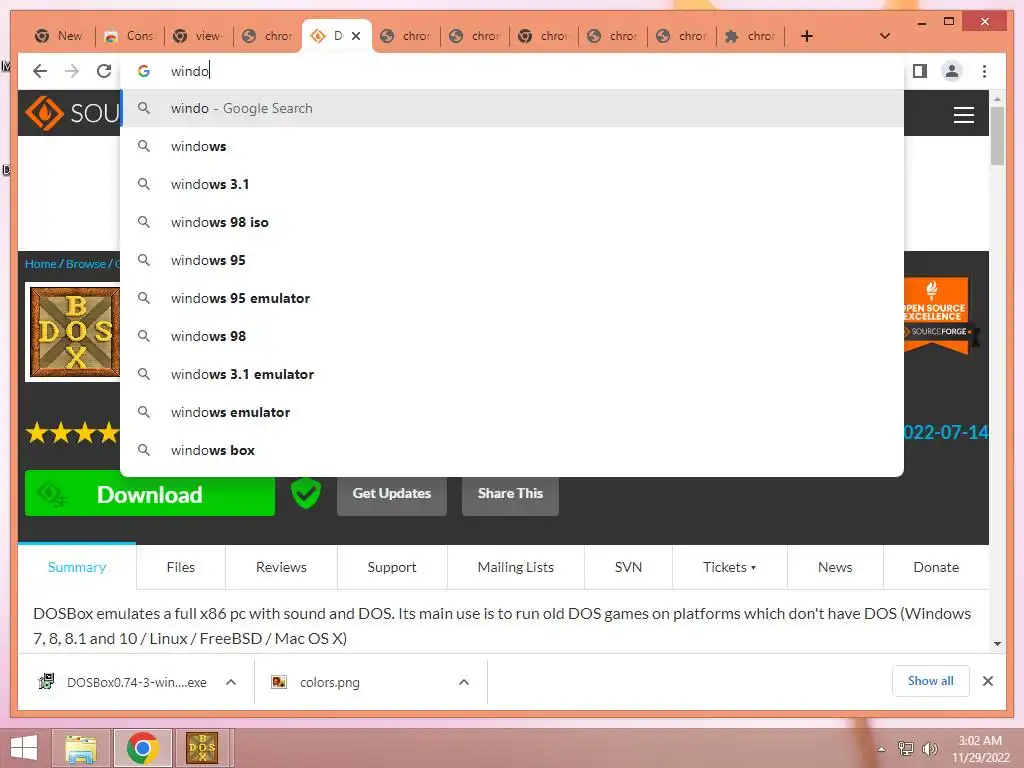Click the green shield checkmark icon
This screenshot has height=768, width=1024.
pyautogui.click(x=306, y=494)
